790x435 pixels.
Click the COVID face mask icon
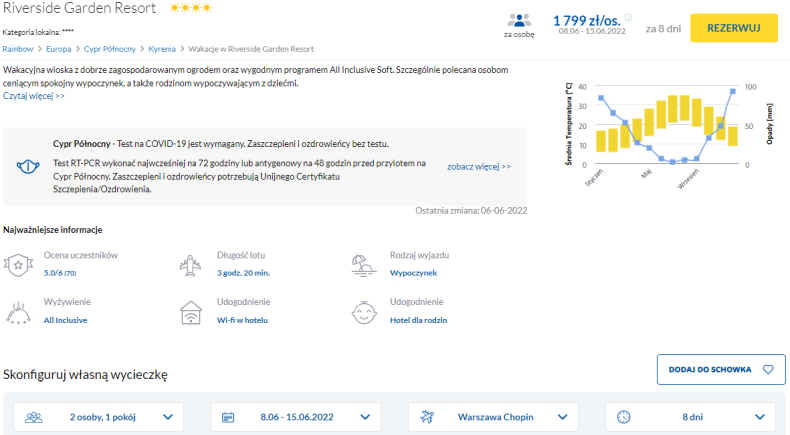[x=28, y=167]
